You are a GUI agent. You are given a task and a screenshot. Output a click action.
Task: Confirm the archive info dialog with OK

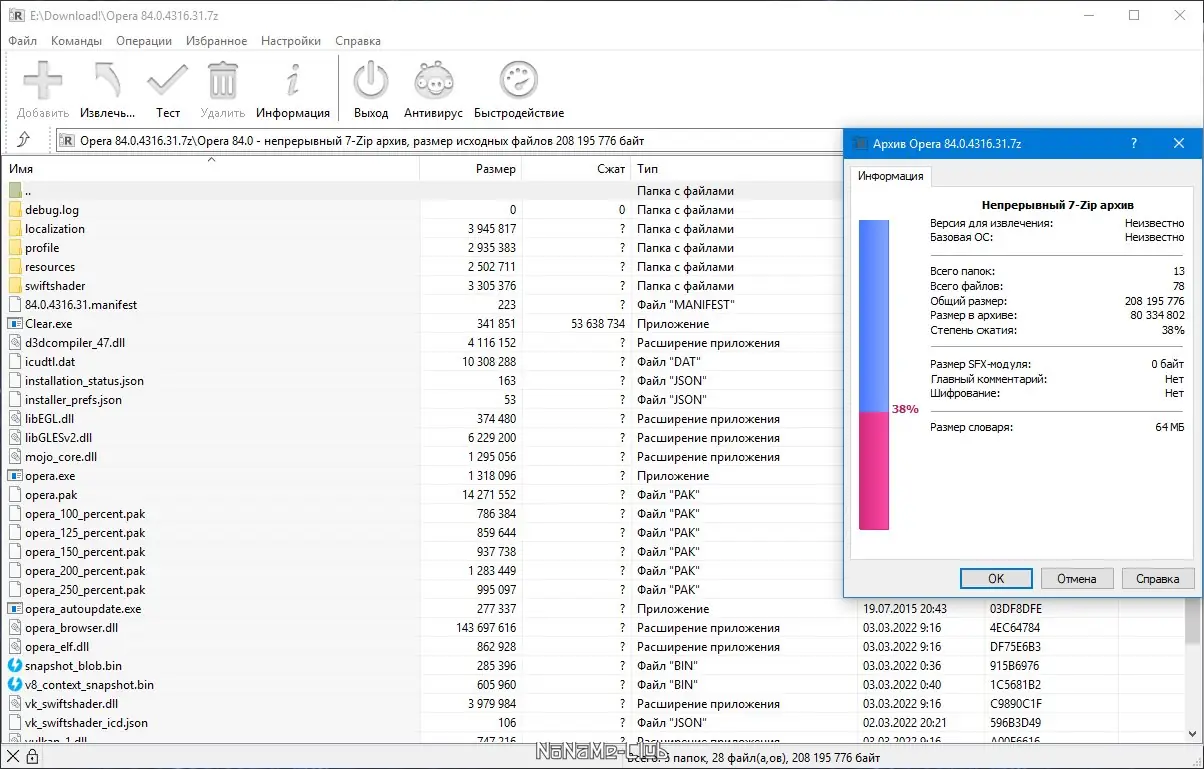[995, 578]
